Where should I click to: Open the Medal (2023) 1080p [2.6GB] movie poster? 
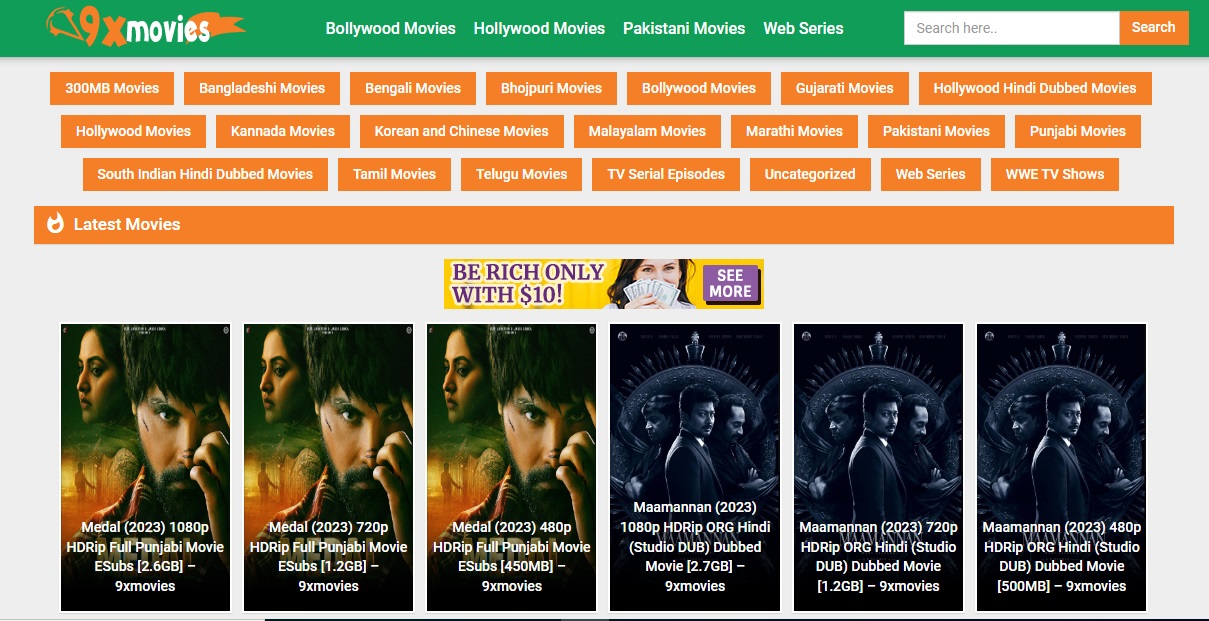tap(146, 467)
